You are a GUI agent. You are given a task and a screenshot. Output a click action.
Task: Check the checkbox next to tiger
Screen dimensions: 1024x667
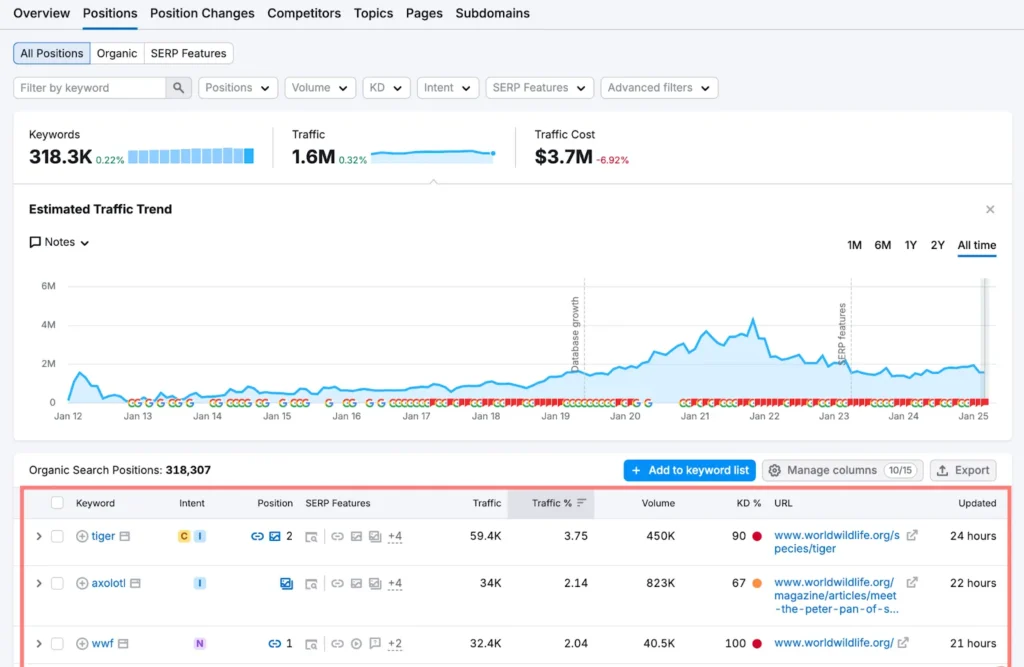57,536
